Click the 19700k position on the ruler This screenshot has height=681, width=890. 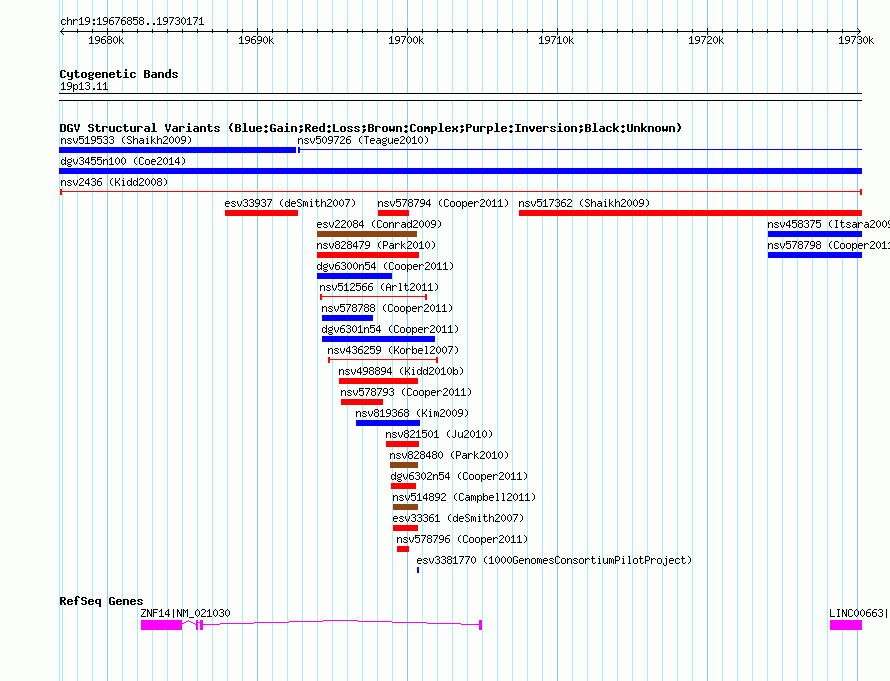[x=406, y=40]
